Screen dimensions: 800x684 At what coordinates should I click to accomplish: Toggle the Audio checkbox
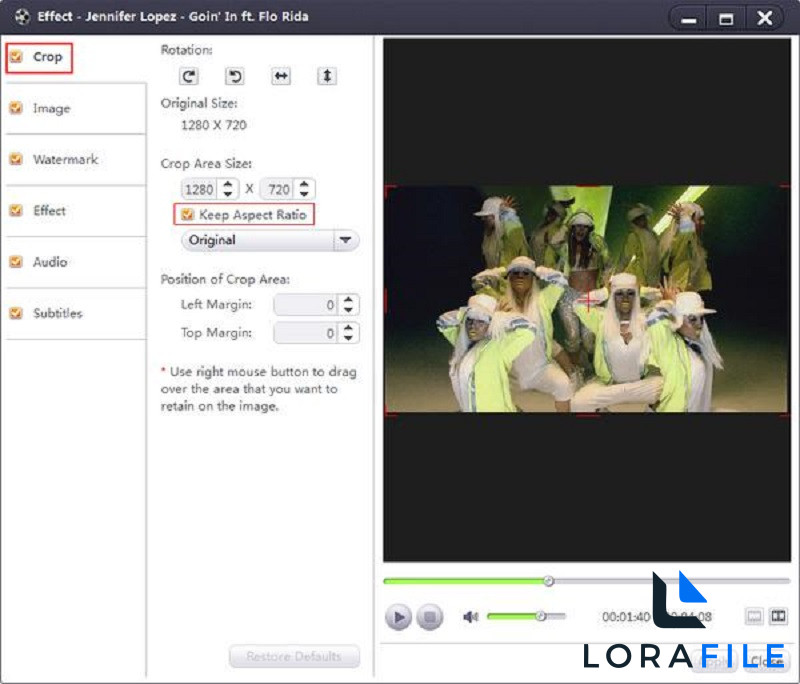16,262
